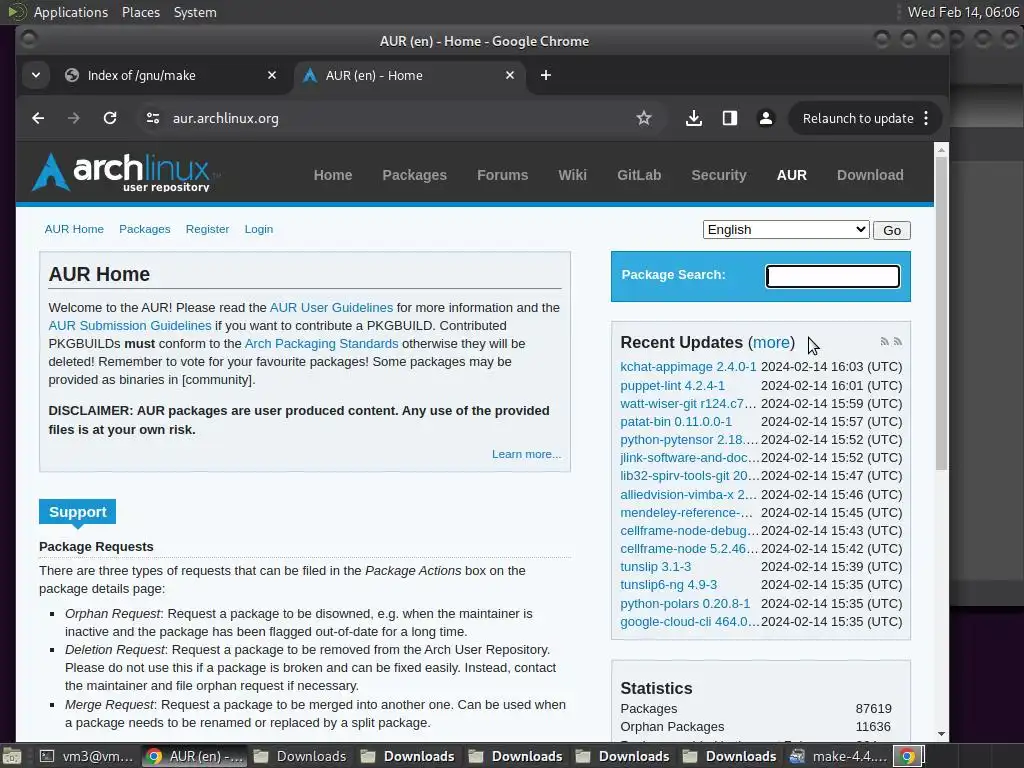This screenshot has width=1024, height=768.
Task: Open patat-bin 0.11.0.0-1 package
Action: tap(676, 422)
